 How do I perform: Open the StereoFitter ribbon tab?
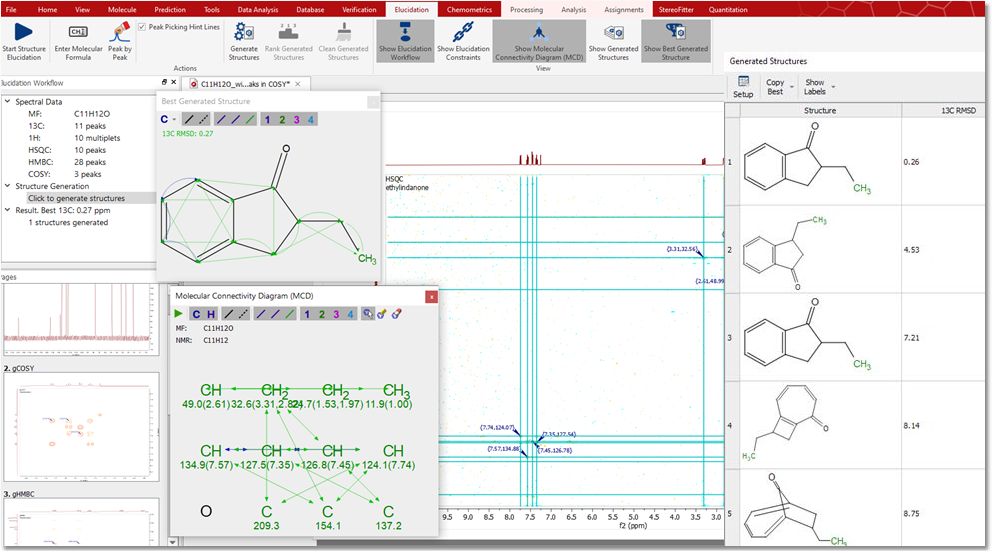coord(676,9)
